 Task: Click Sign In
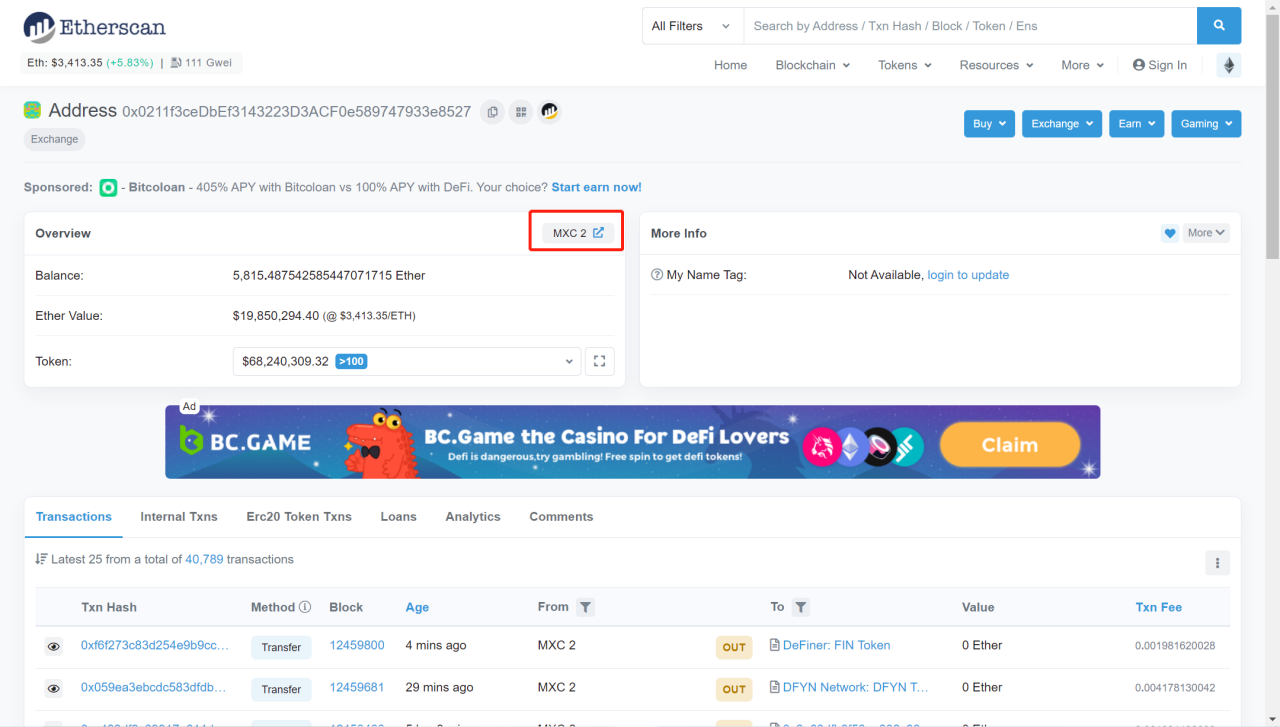coord(1160,65)
